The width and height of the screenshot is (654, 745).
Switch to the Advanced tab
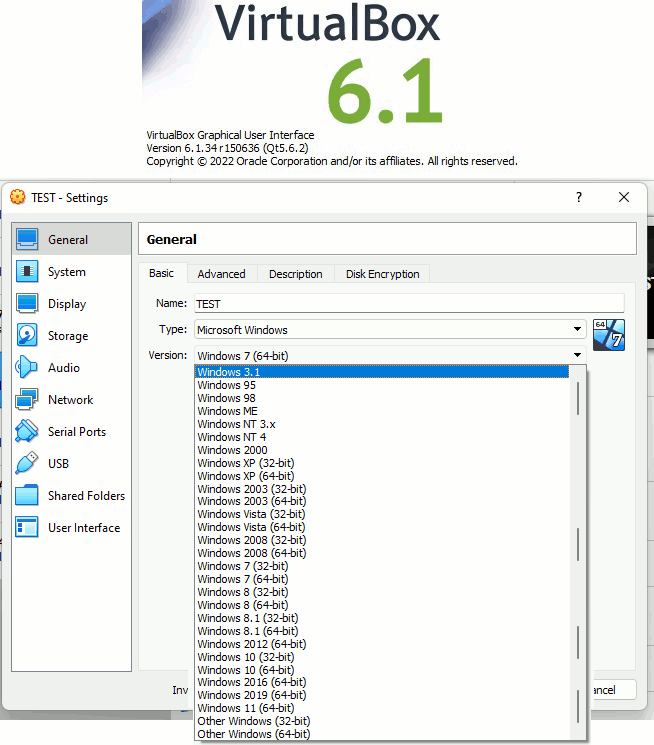tap(221, 274)
